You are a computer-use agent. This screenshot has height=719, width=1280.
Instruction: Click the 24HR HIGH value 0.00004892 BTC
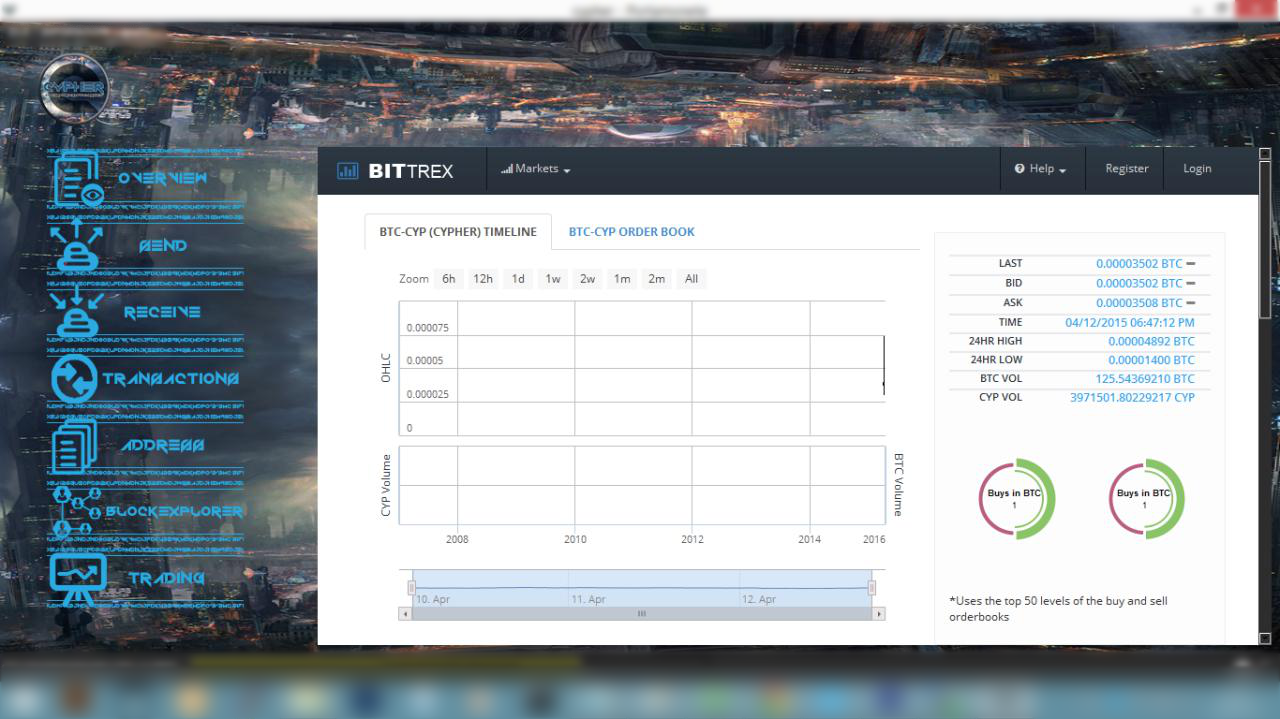1151,341
